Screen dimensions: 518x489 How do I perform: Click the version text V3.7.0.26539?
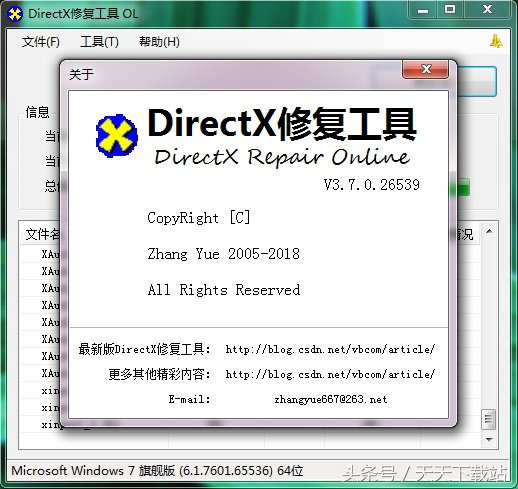coord(372,185)
